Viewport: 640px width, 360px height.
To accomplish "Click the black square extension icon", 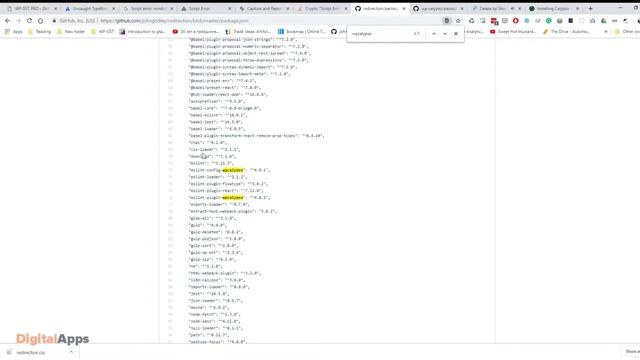I will [x=571, y=21].
